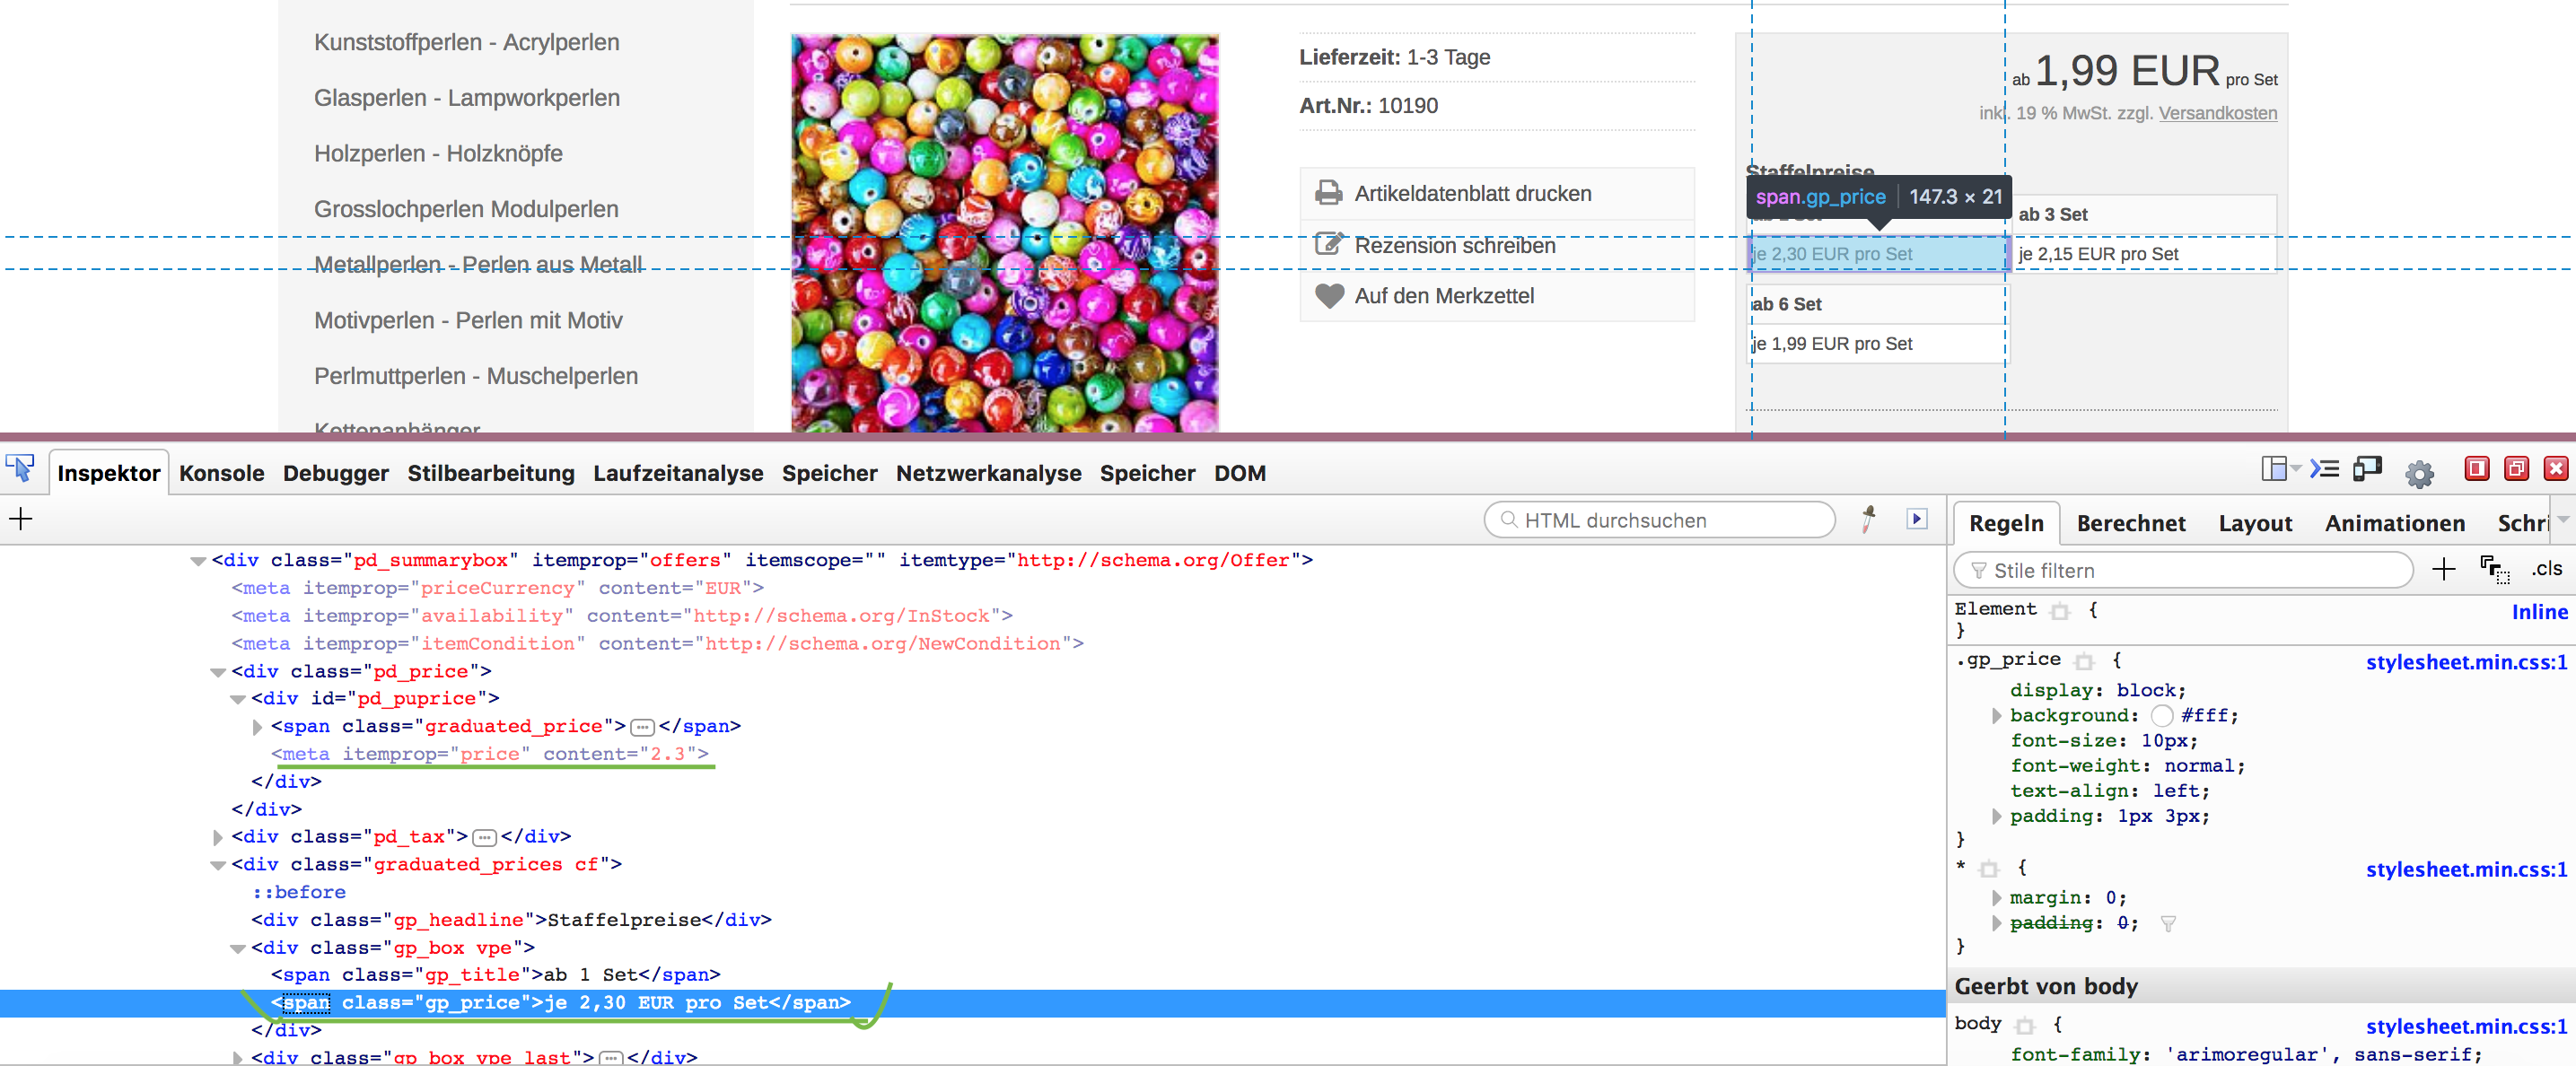Screen dimensions: 2576x1066
Task: Toggle responsive design mode icon
Action: (x=2368, y=469)
